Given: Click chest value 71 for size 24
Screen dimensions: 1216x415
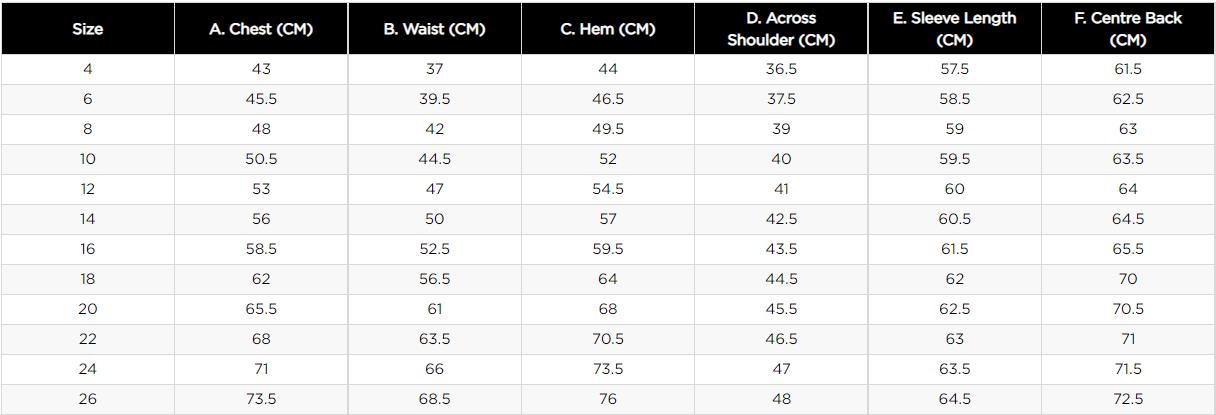Looking at the screenshot, I should point(261,369).
